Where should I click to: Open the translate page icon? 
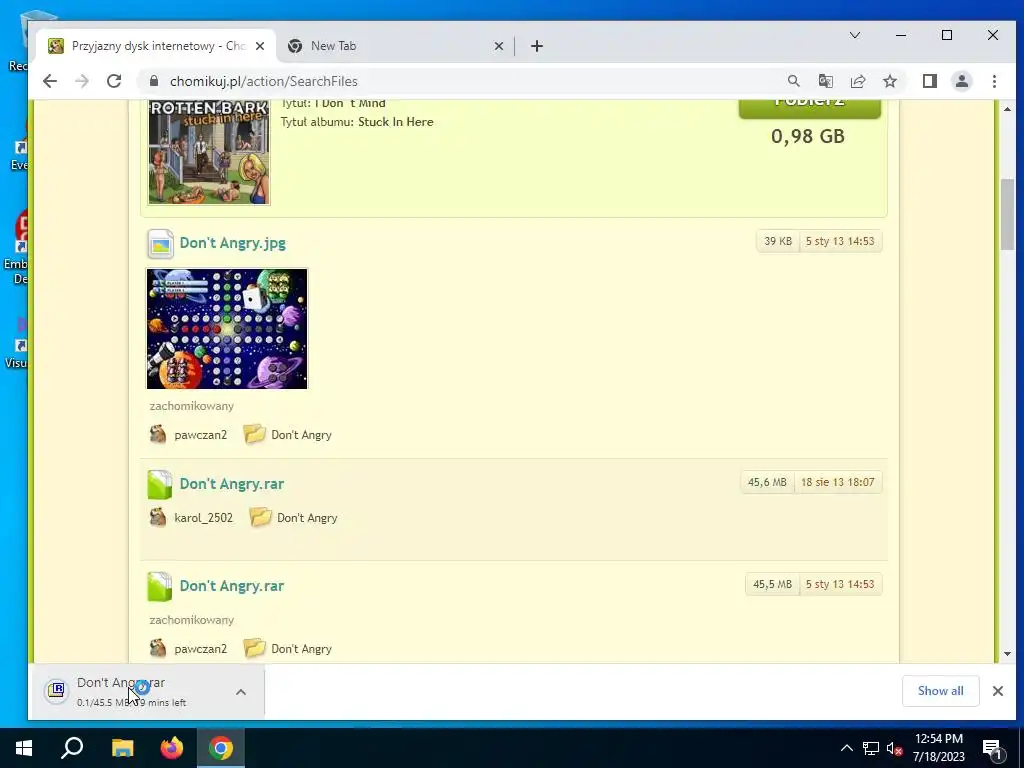pyautogui.click(x=825, y=81)
